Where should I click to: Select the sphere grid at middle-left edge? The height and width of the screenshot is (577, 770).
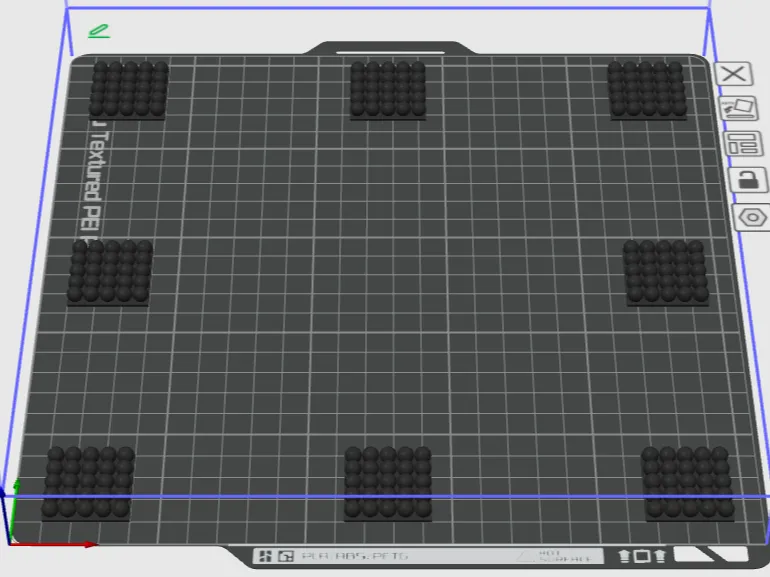(x=110, y=272)
